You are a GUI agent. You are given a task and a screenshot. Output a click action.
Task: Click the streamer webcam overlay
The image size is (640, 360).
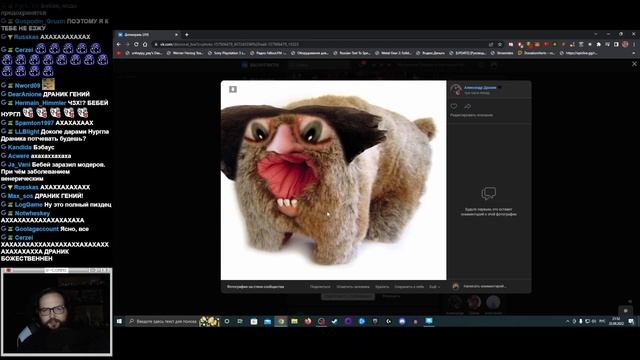(56, 311)
